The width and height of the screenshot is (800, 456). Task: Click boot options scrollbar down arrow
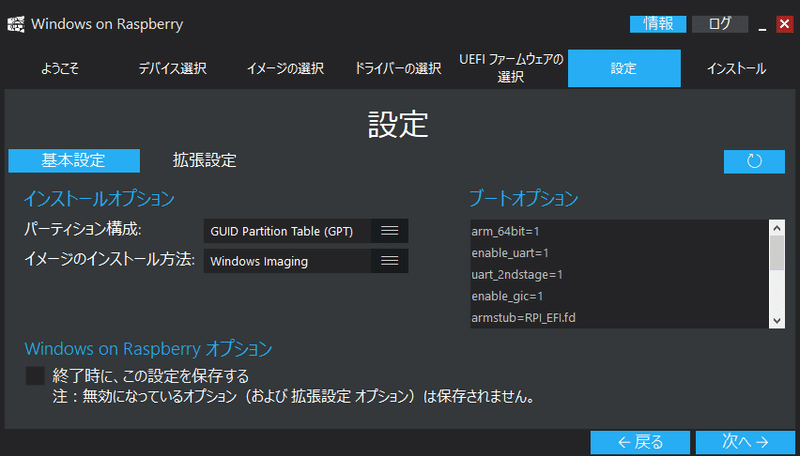777,321
